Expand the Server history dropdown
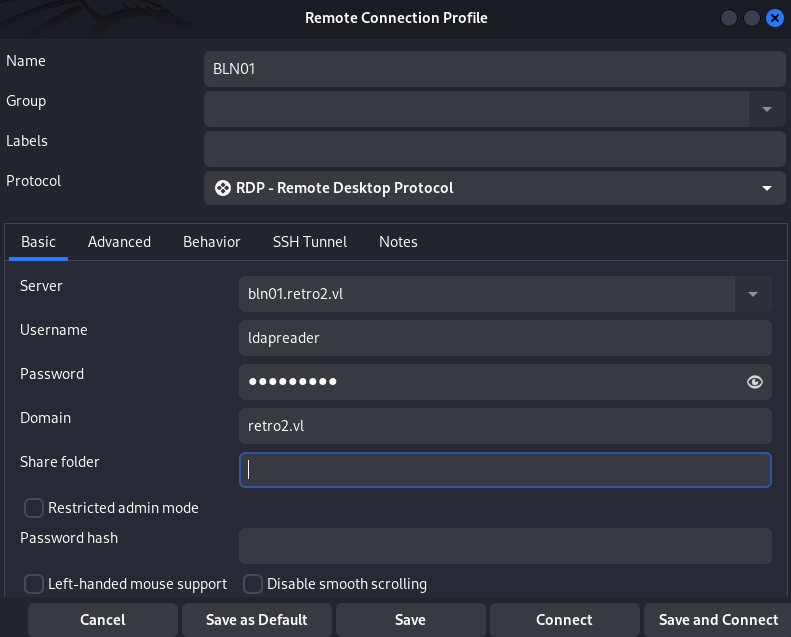The image size is (791, 637). click(x=753, y=294)
